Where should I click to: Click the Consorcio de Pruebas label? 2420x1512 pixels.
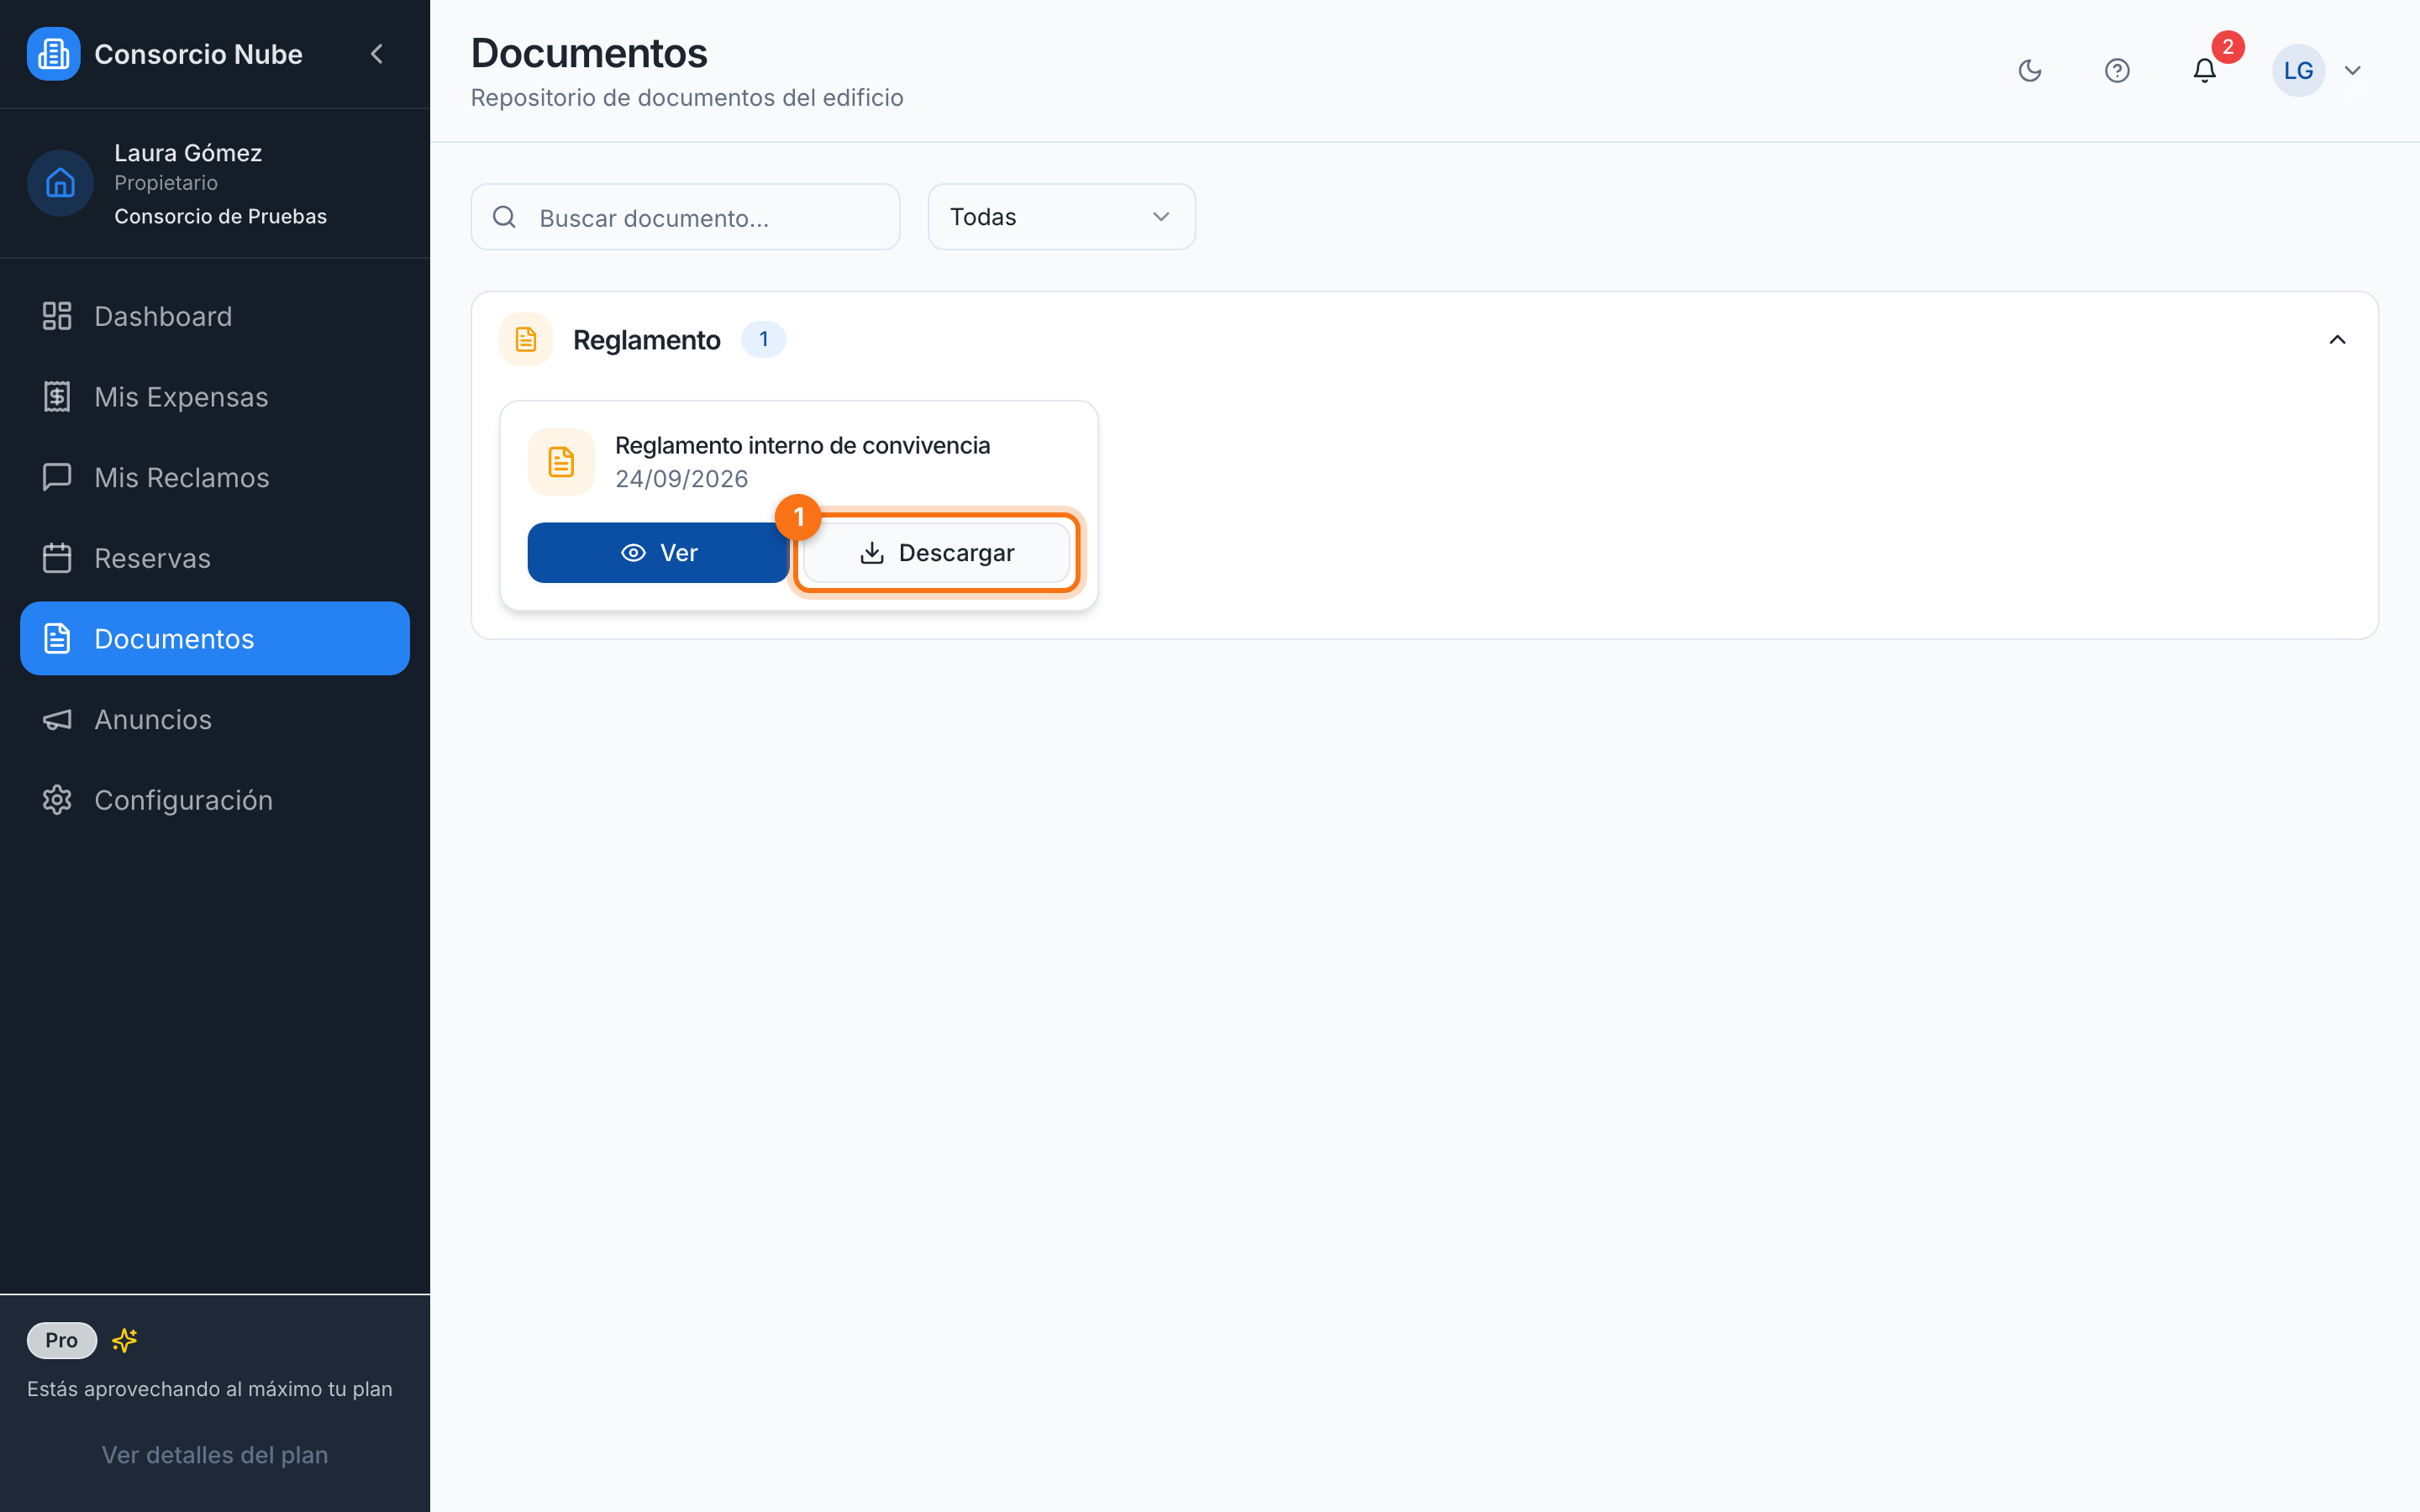[x=220, y=217]
